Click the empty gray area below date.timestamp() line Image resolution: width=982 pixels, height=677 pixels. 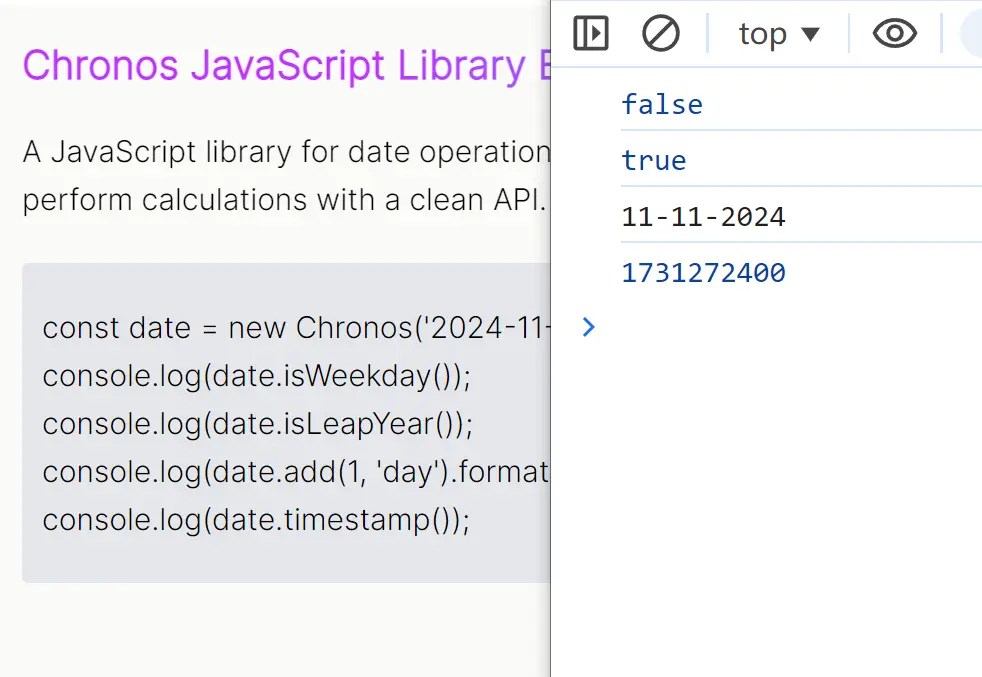286,560
